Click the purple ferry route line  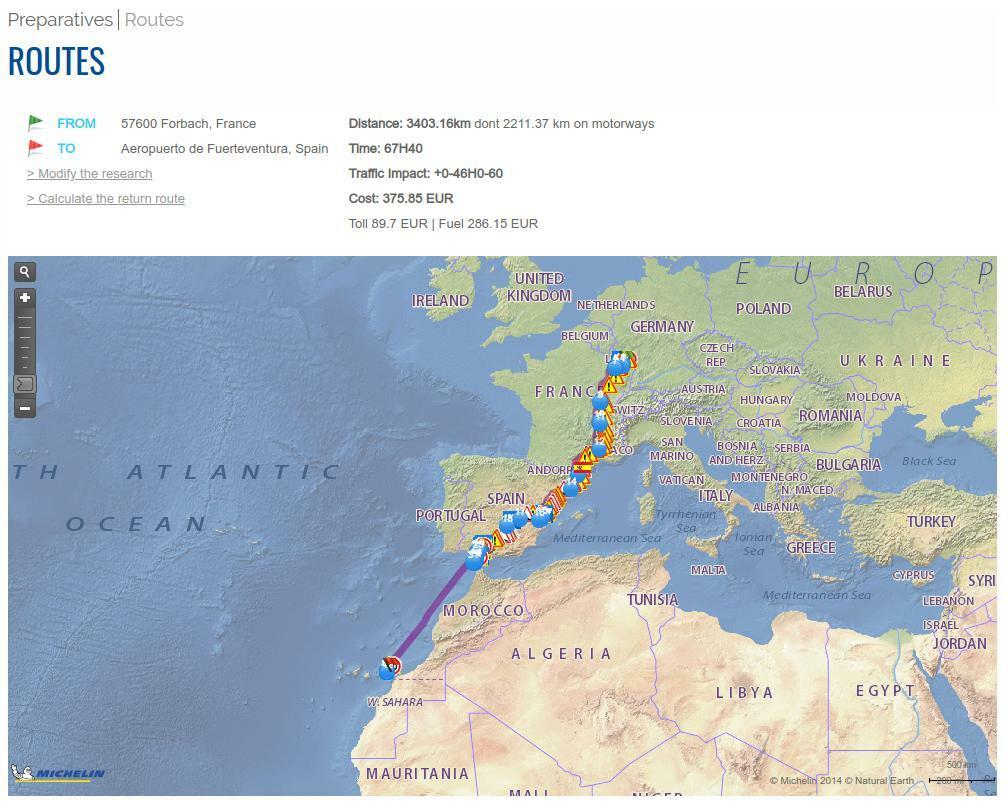(x=433, y=610)
